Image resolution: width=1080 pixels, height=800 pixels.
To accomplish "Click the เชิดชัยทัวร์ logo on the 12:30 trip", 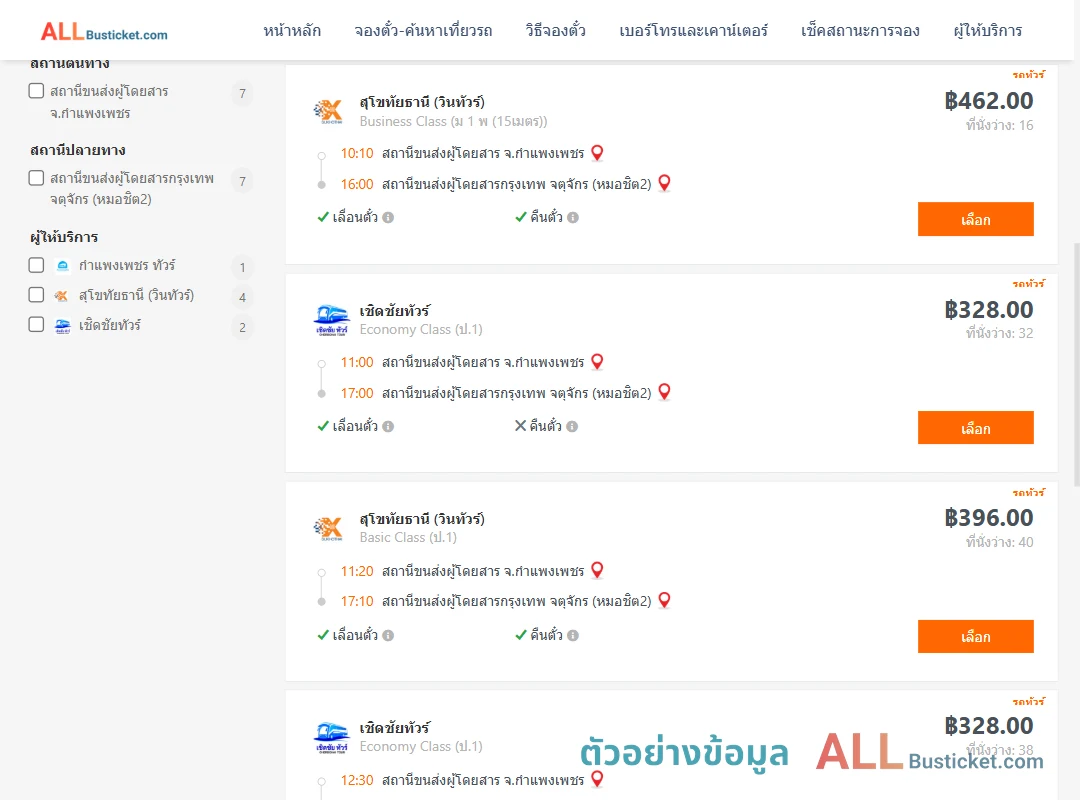I will (331, 737).
